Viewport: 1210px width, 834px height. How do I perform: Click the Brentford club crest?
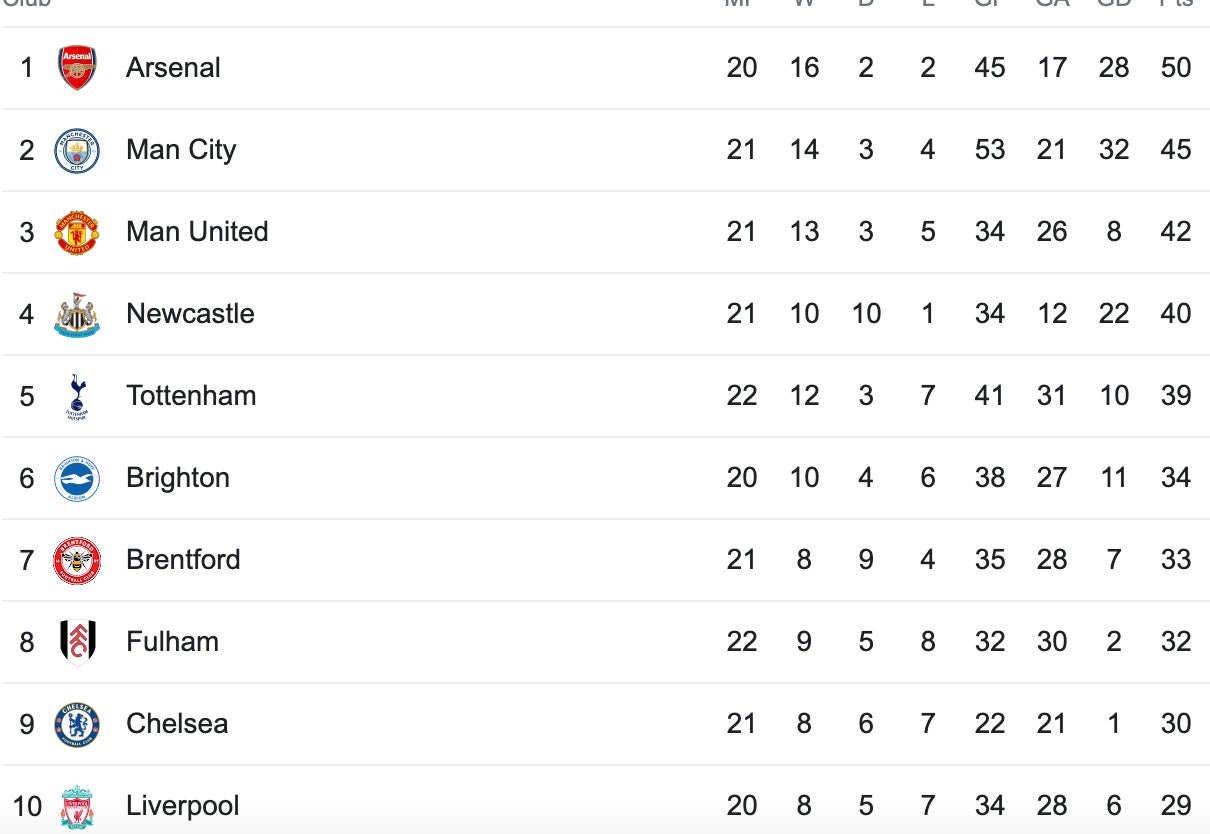coord(77,560)
